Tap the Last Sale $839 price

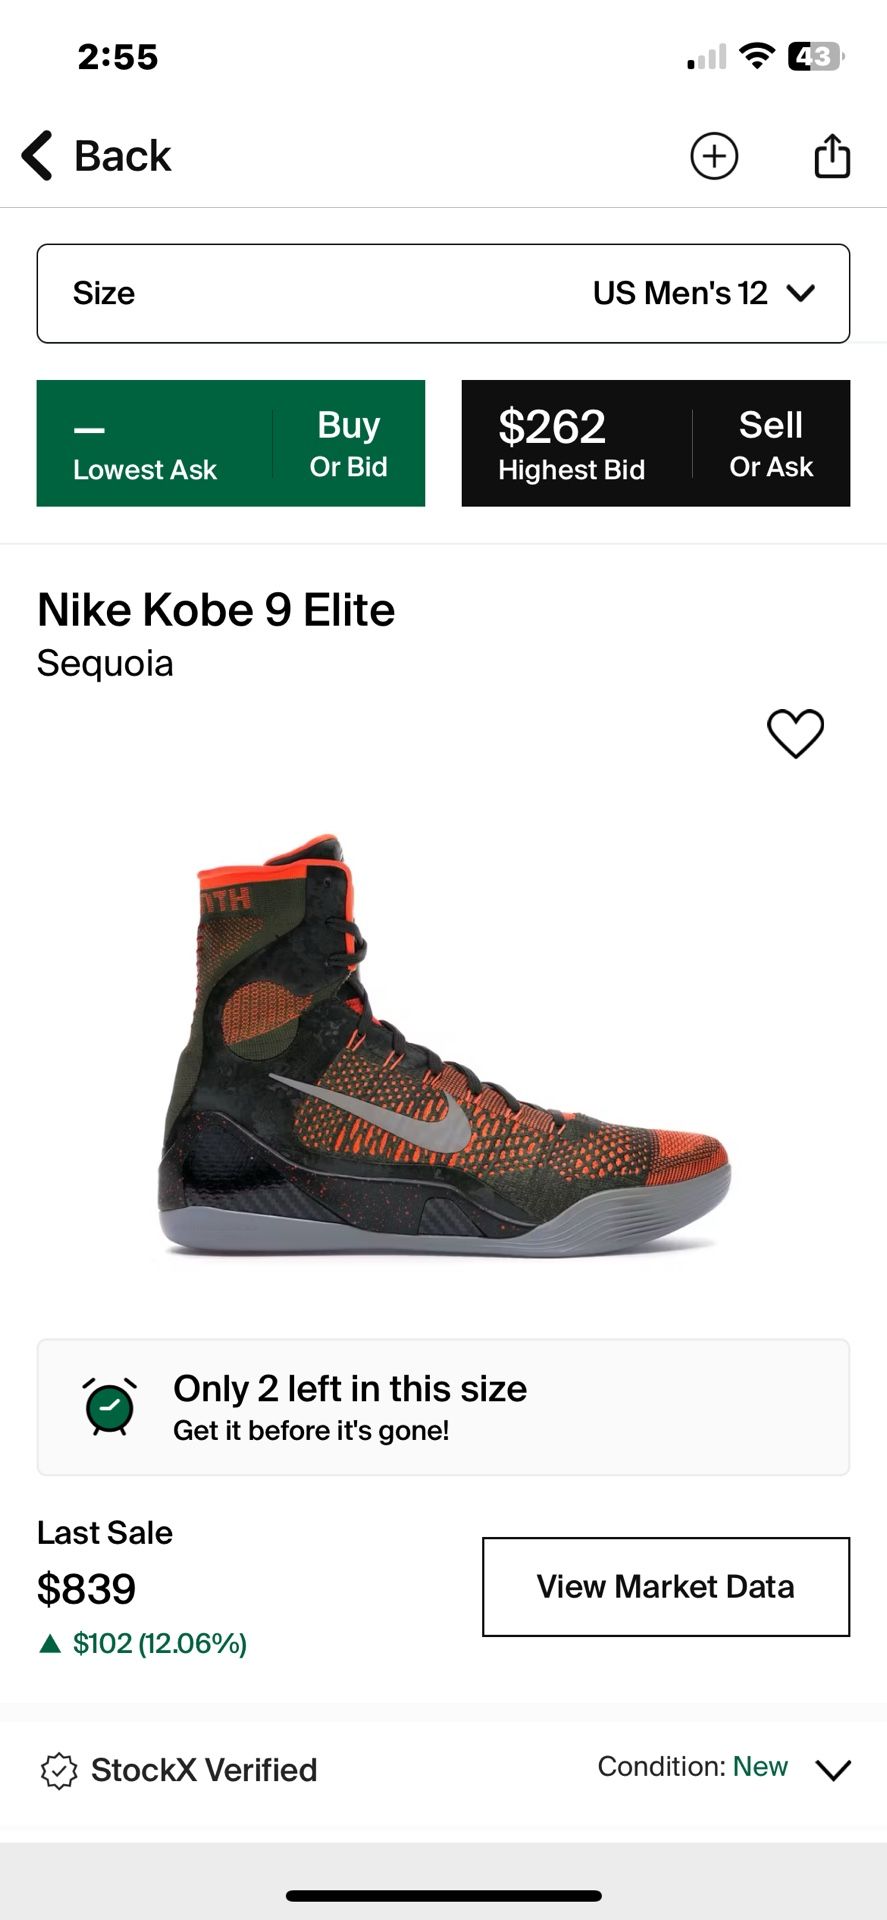tap(86, 1588)
